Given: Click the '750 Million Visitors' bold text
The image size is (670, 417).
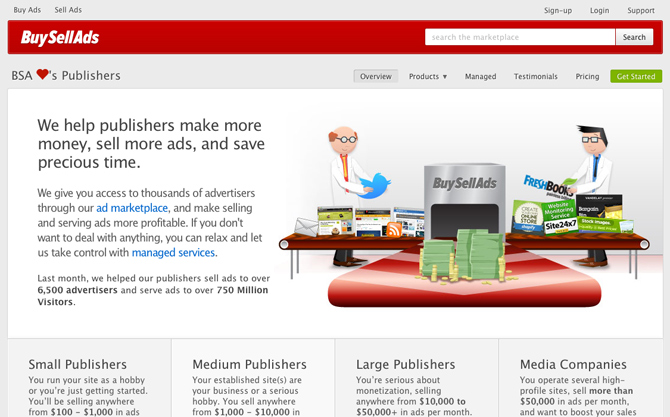Looking at the screenshot, I should coord(153,296).
